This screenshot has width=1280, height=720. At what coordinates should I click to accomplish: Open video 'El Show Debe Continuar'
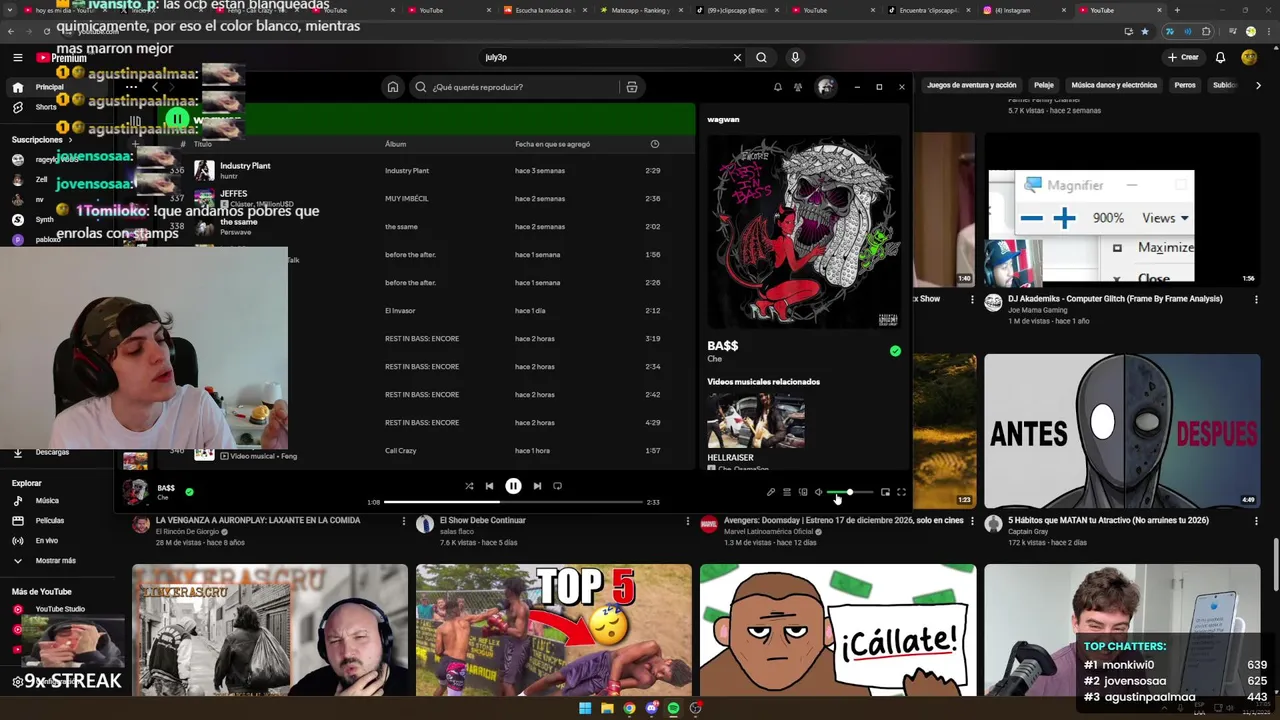tap(483, 520)
